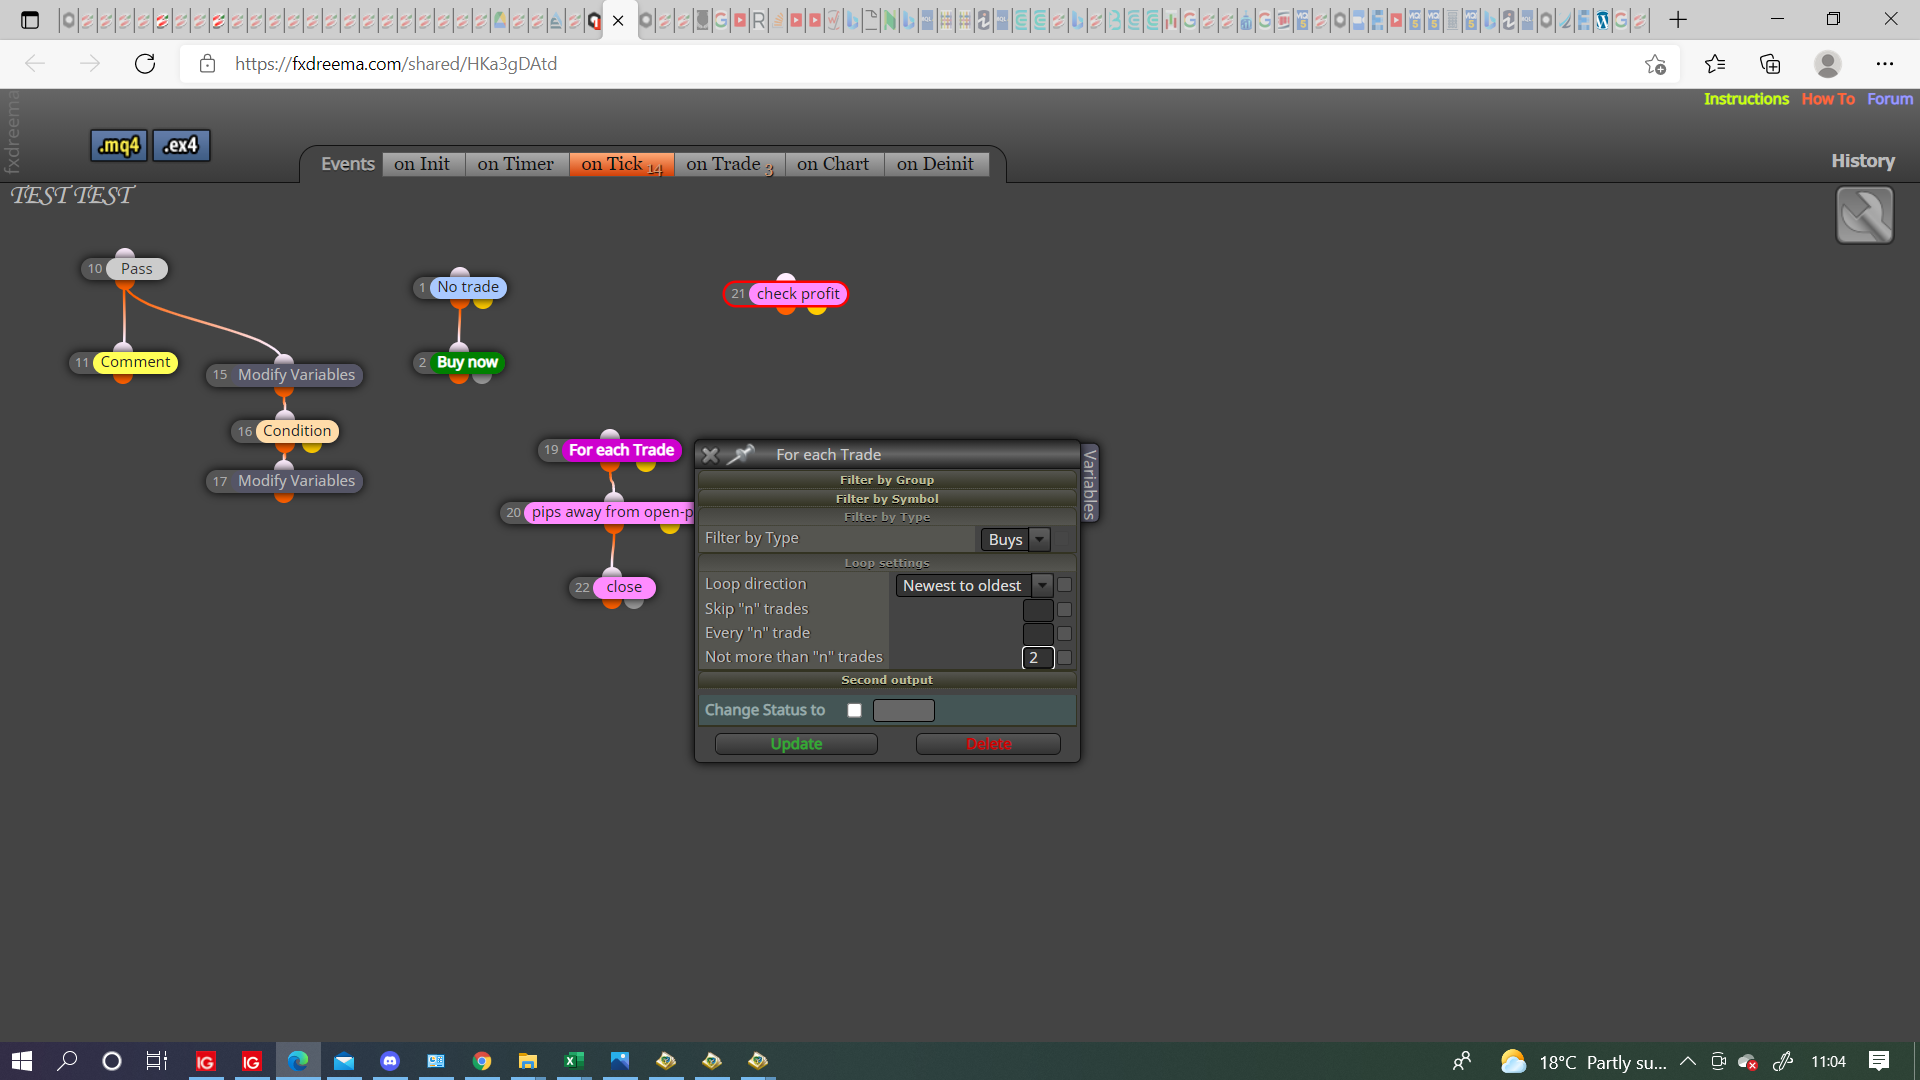Image resolution: width=1920 pixels, height=1080 pixels.
Task: Tick the Not more than n trades checkbox
Action: tap(1064, 658)
